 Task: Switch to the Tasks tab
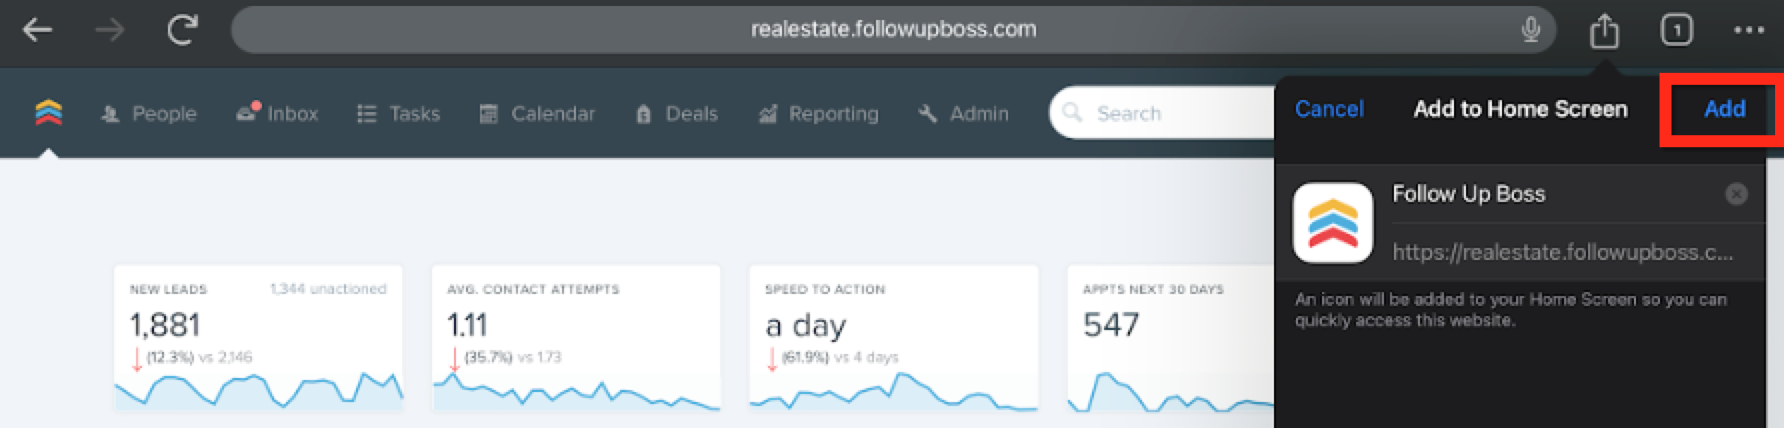click(399, 114)
